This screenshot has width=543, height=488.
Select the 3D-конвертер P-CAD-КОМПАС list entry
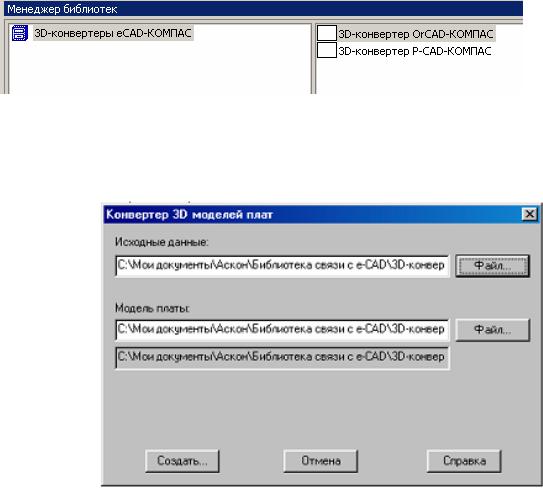pos(415,51)
